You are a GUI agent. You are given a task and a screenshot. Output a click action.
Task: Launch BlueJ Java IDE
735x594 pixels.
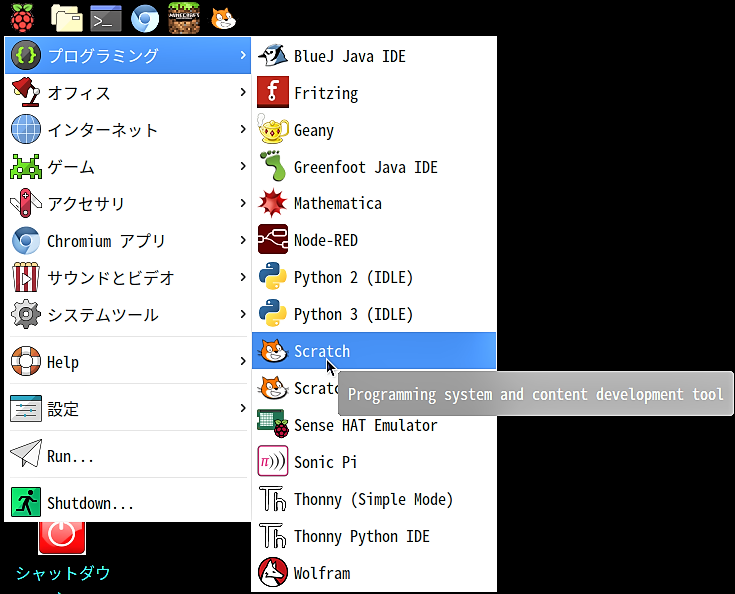349,56
